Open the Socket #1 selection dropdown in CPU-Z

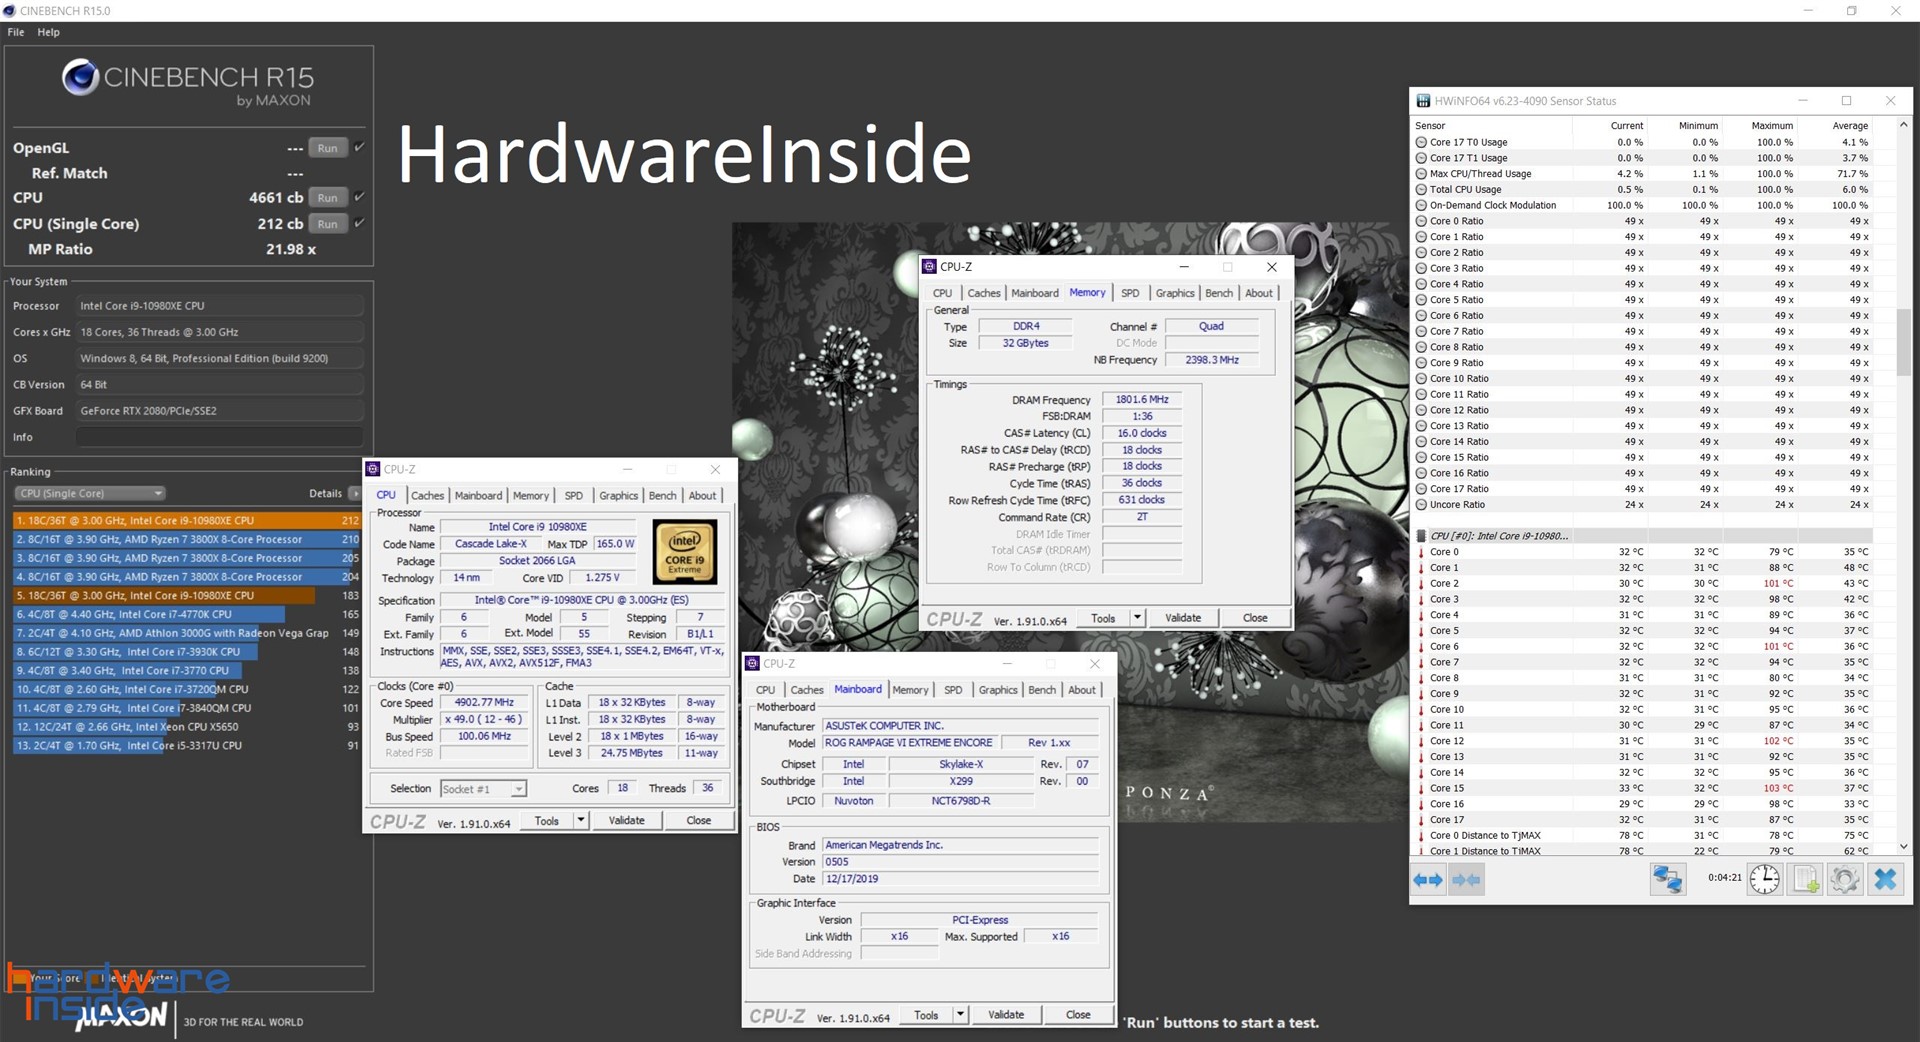point(519,788)
